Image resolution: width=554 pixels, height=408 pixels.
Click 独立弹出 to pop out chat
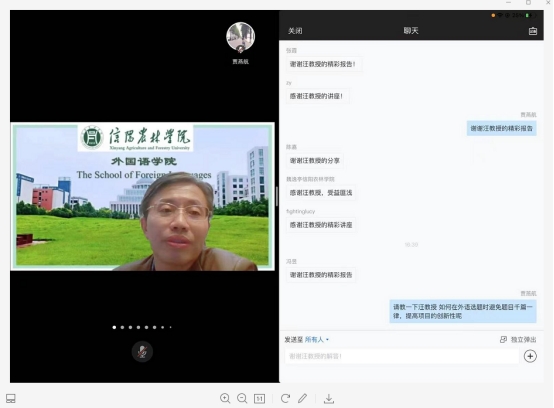click(518, 339)
